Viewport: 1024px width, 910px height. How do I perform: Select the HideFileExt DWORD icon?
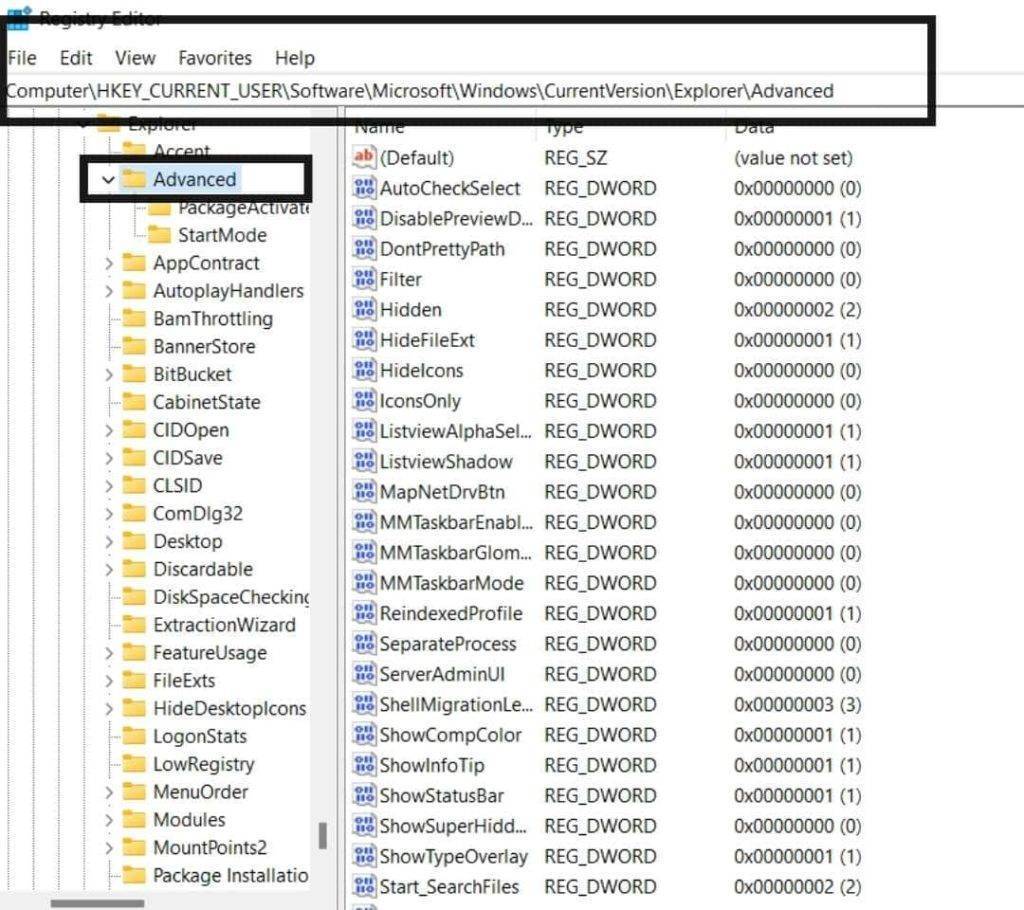[x=364, y=340]
